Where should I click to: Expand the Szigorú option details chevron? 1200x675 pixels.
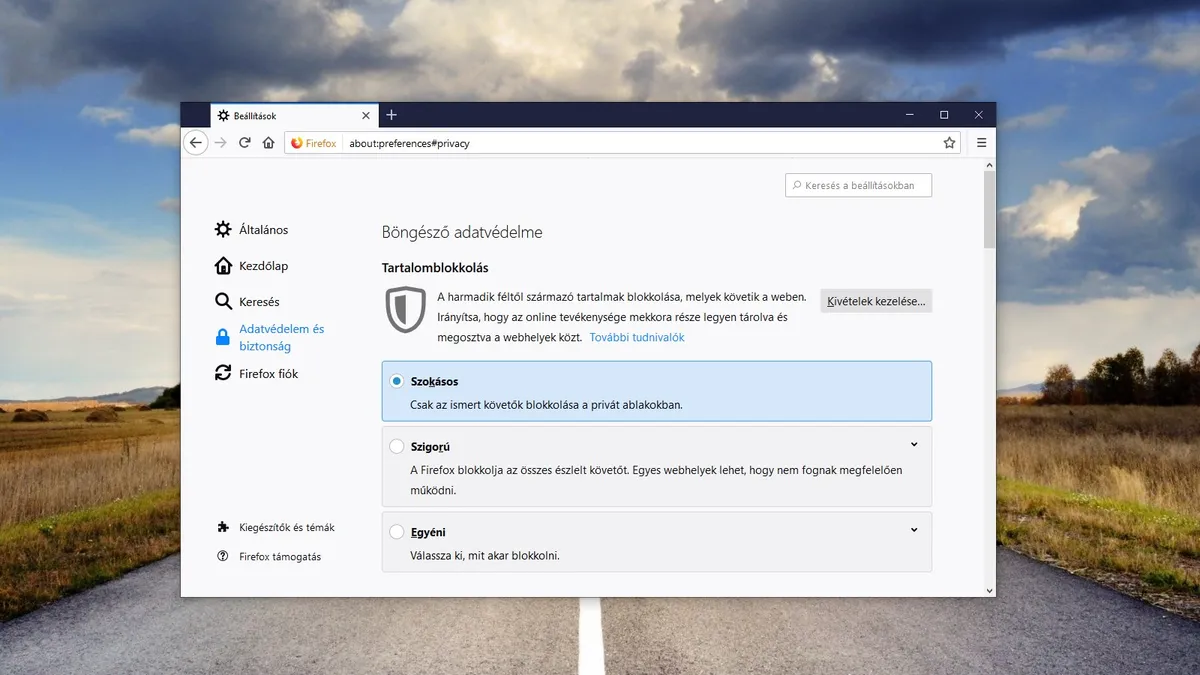coord(913,444)
